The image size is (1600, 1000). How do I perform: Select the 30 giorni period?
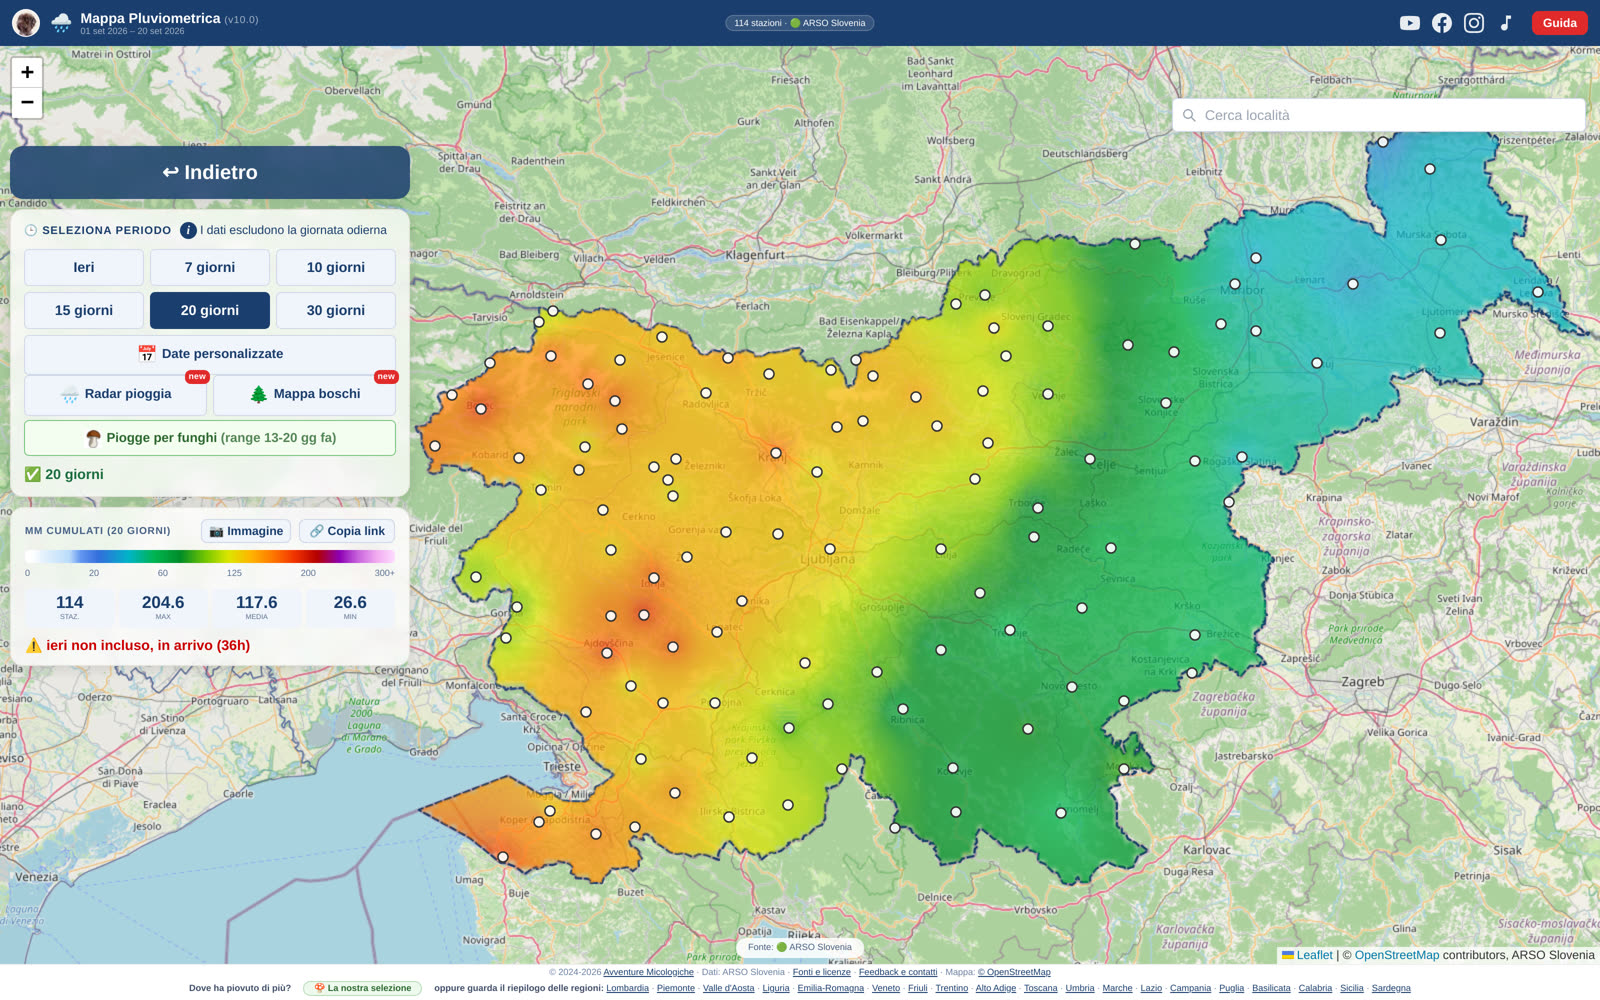[x=336, y=310]
